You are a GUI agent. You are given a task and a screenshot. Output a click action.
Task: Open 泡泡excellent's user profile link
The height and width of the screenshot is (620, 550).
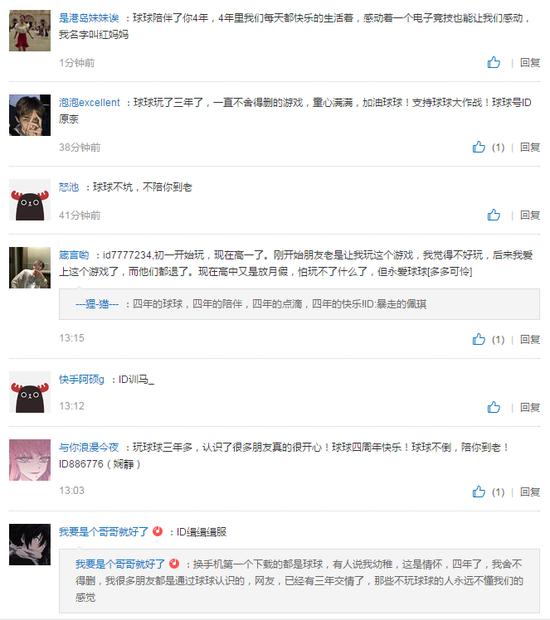click(89, 103)
